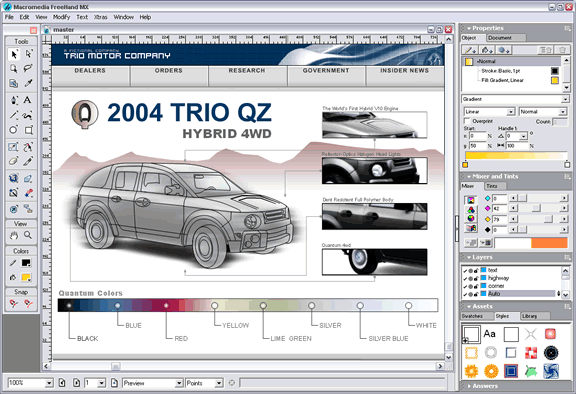Select the Text tool
576x394 pixels.
(x=28, y=100)
